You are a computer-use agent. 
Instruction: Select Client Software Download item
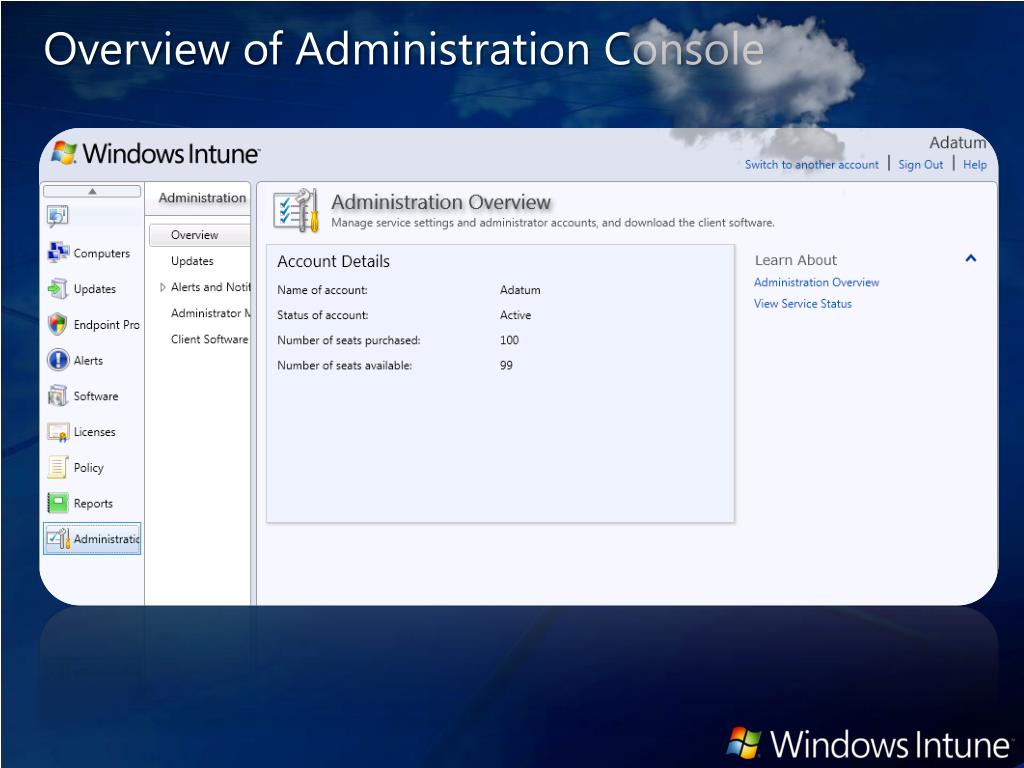point(210,339)
